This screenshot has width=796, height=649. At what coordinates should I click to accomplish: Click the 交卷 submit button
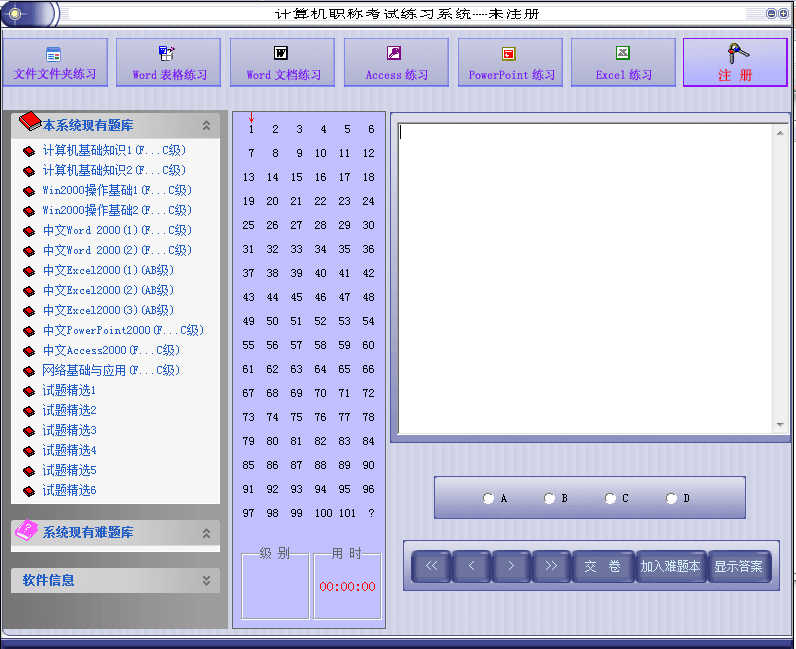pos(602,566)
